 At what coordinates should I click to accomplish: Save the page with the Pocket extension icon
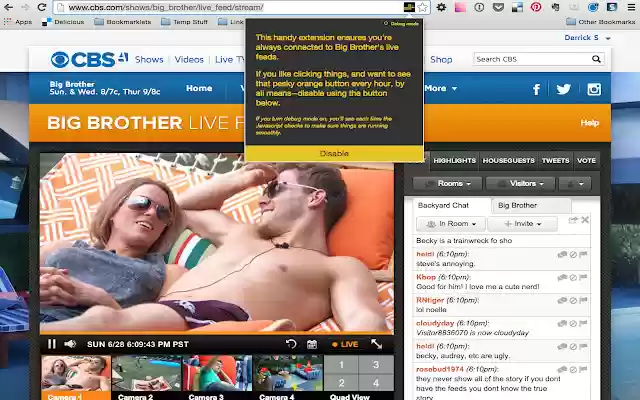(x=498, y=7)
